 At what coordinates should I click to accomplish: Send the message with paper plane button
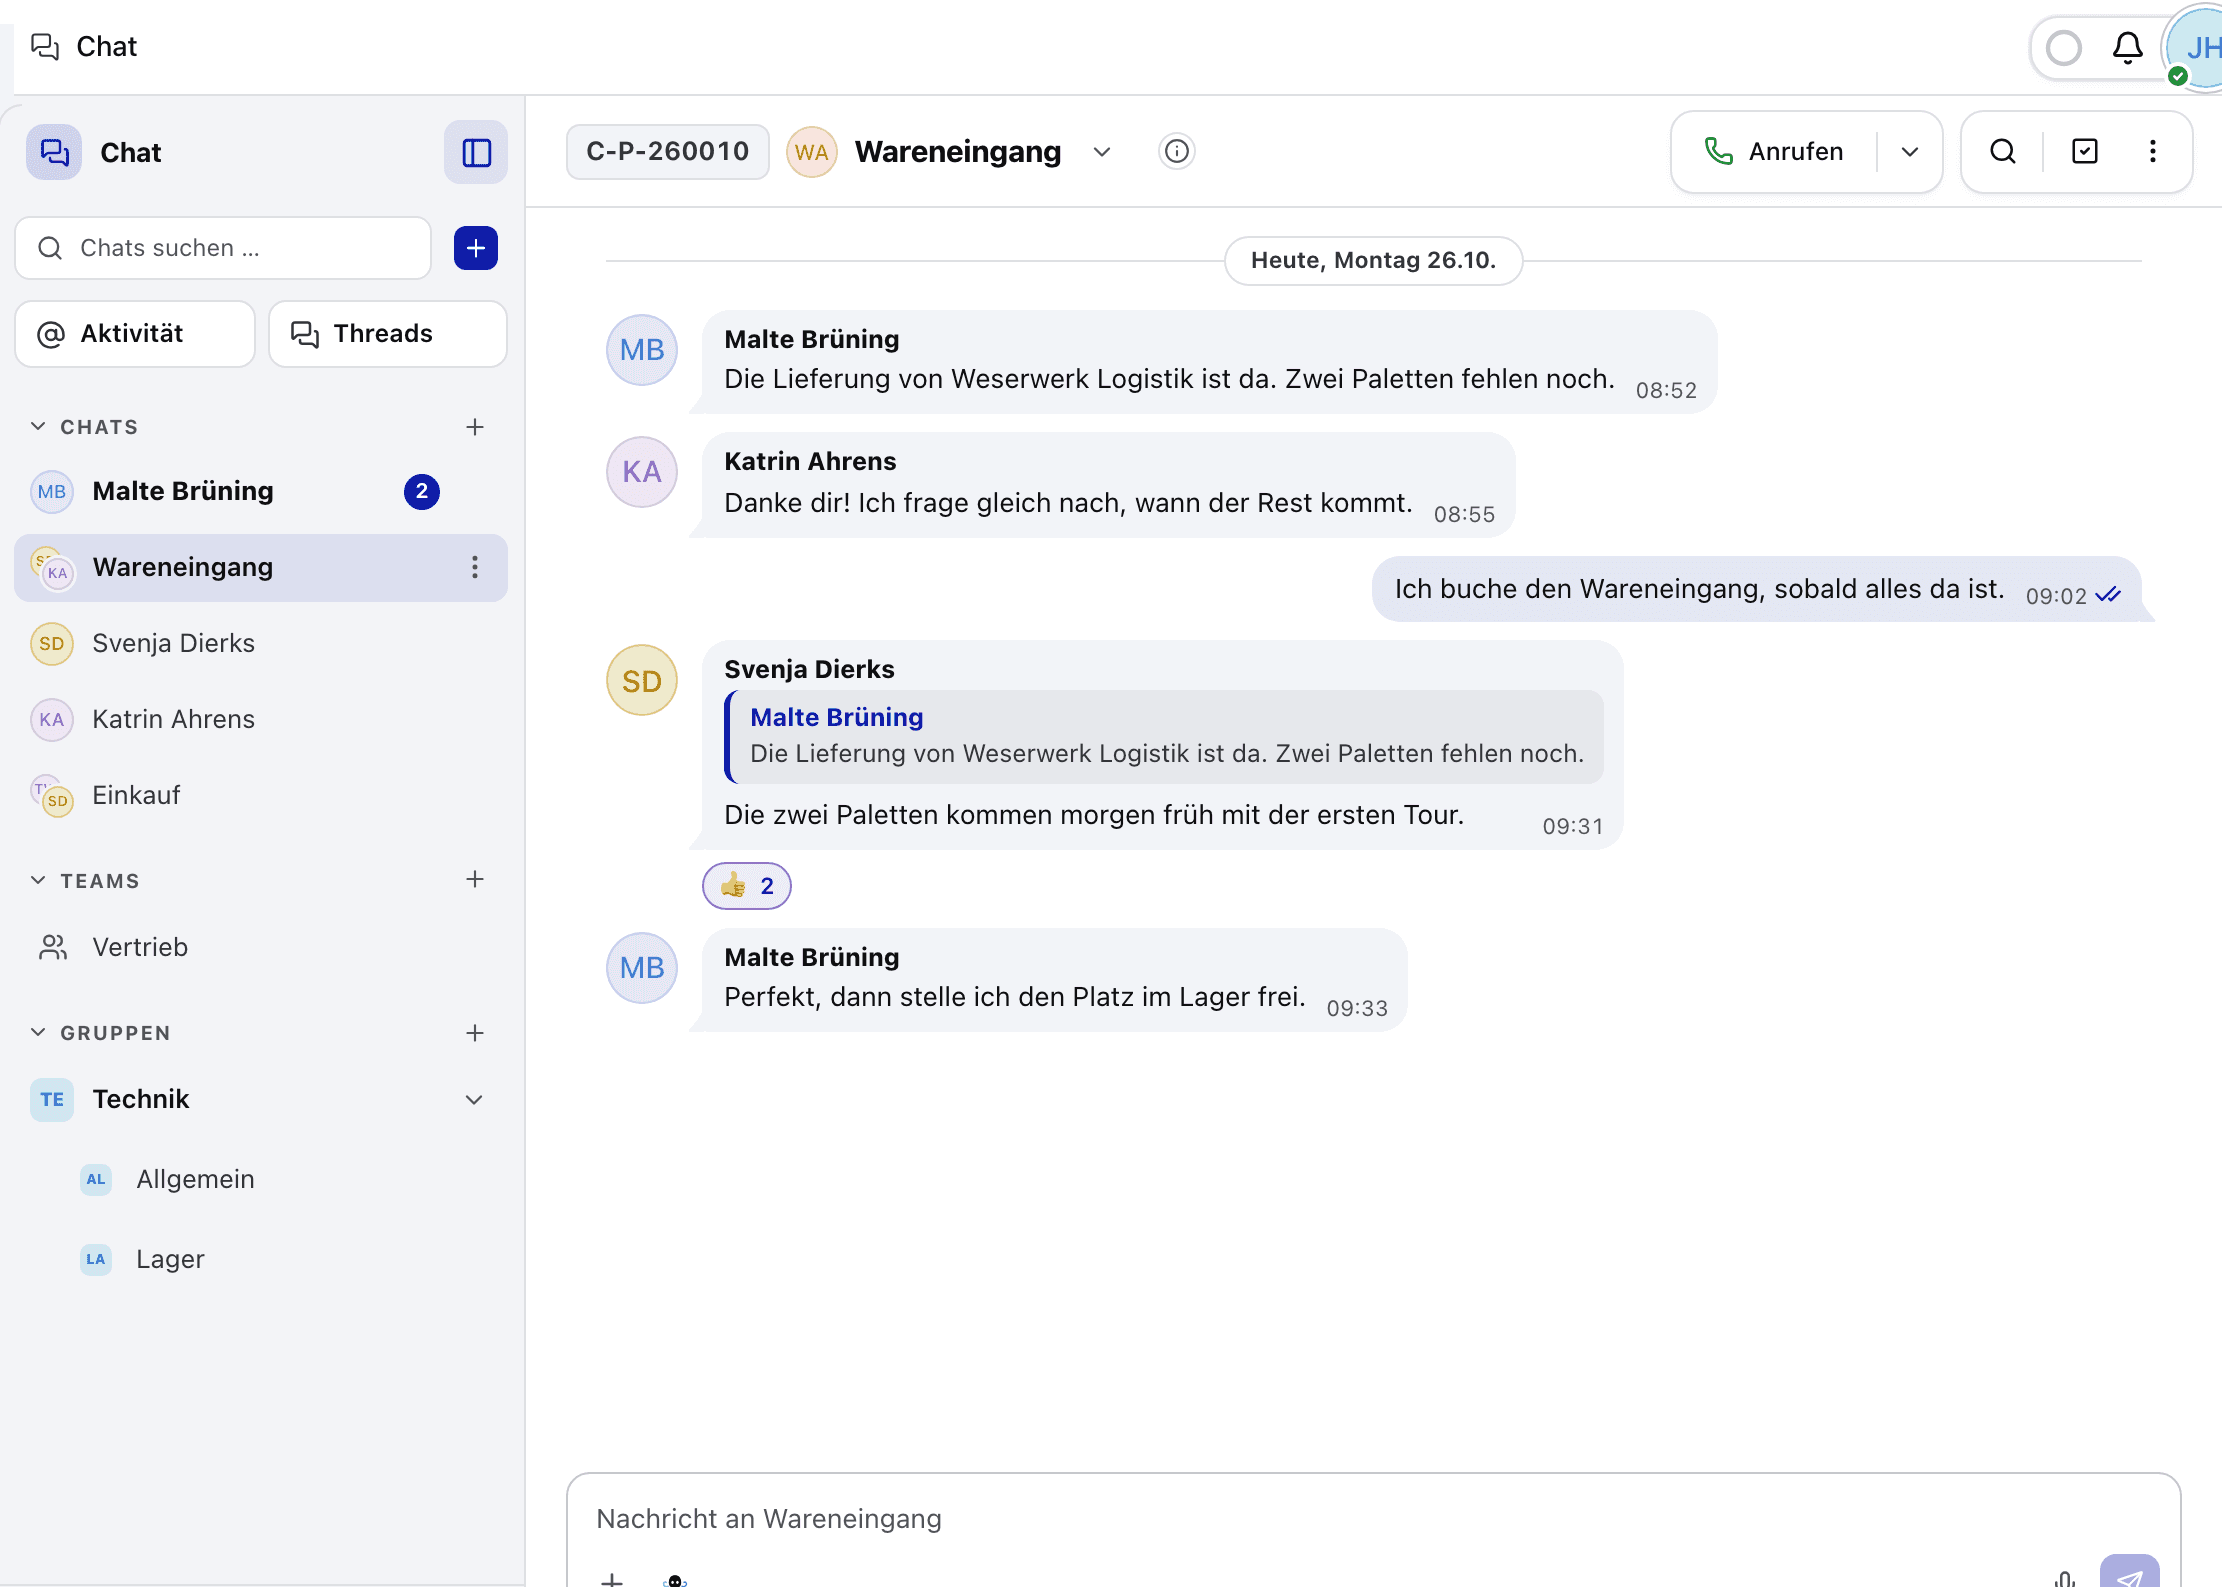[x=2130, y=1573]
